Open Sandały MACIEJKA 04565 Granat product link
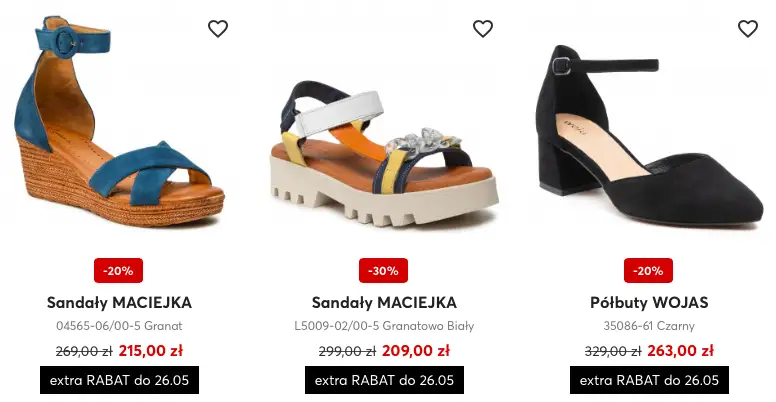This screenshot has height=402, width=776. point(119,302)
